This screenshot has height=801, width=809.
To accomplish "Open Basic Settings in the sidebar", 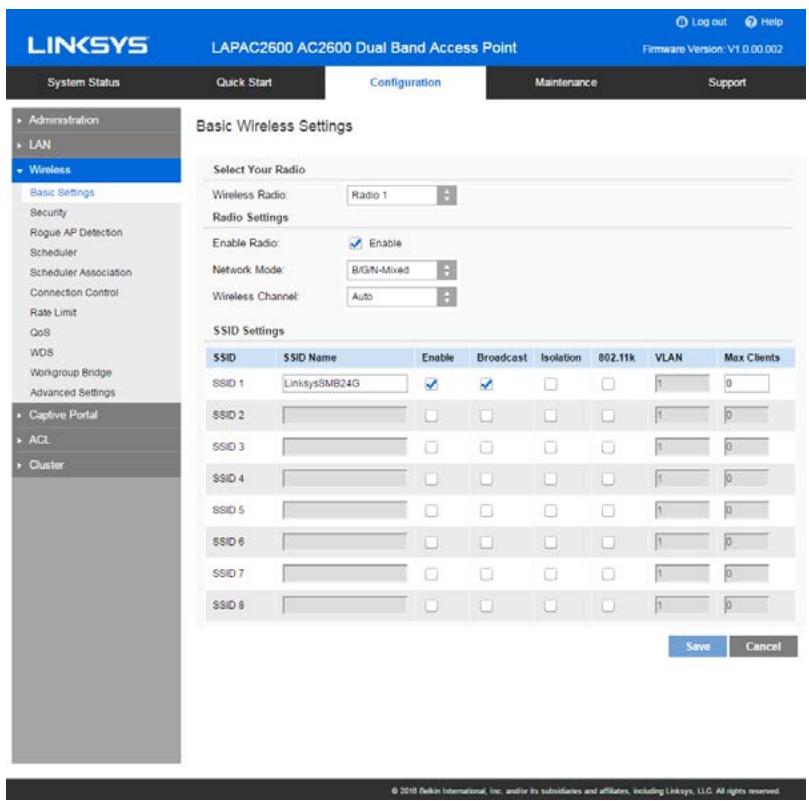I will pos(62,193).
